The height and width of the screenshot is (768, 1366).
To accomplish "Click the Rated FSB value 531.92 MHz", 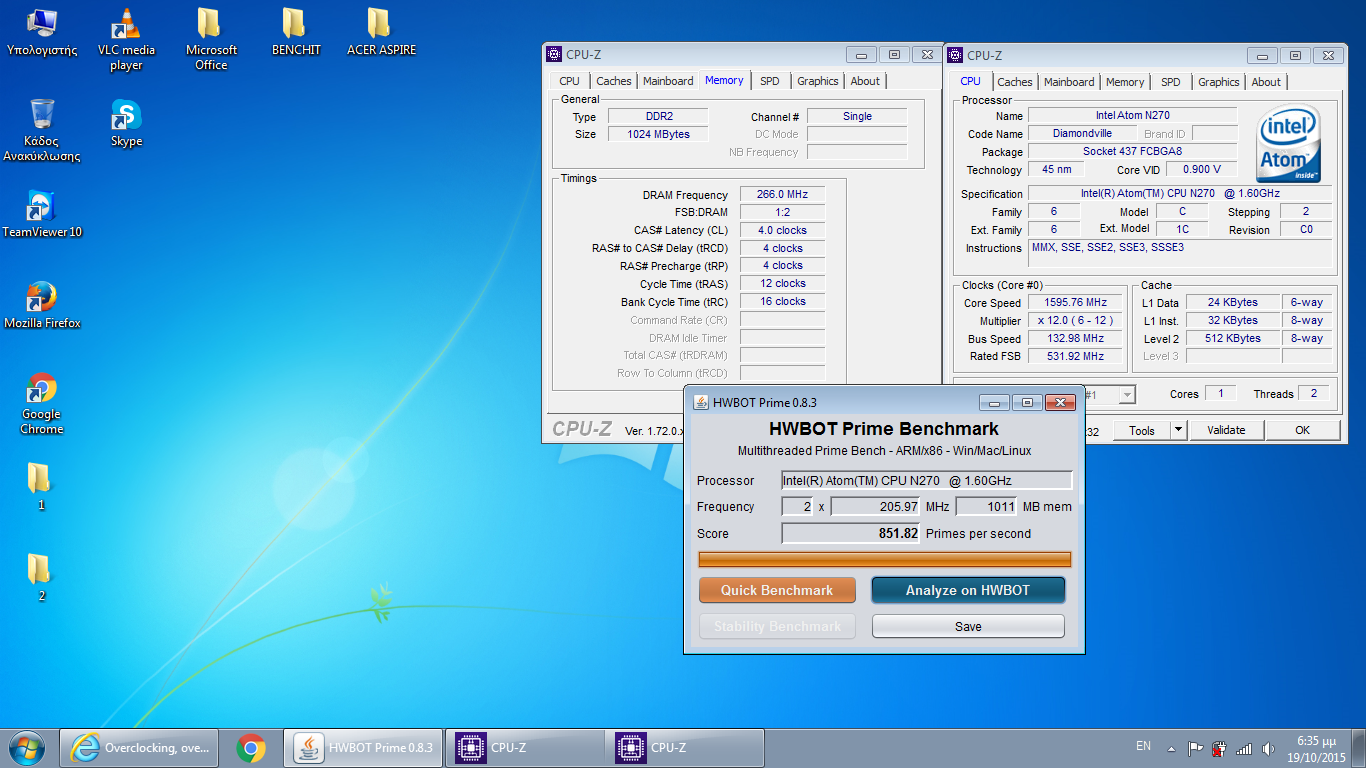I will [x=1077, y=356].
